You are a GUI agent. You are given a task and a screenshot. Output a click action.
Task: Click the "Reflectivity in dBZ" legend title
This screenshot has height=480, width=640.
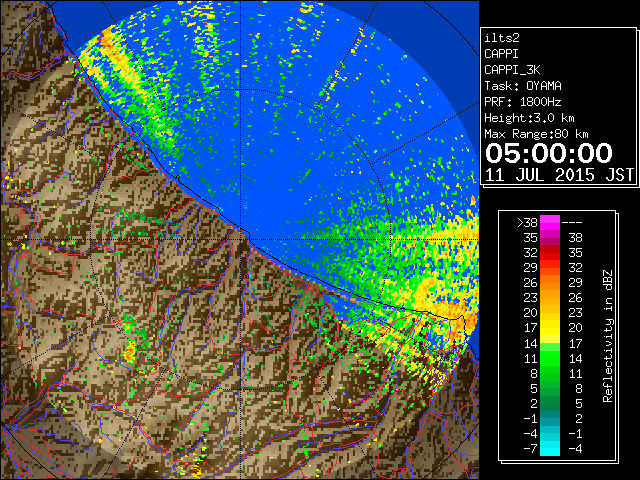tap(608, 336)
